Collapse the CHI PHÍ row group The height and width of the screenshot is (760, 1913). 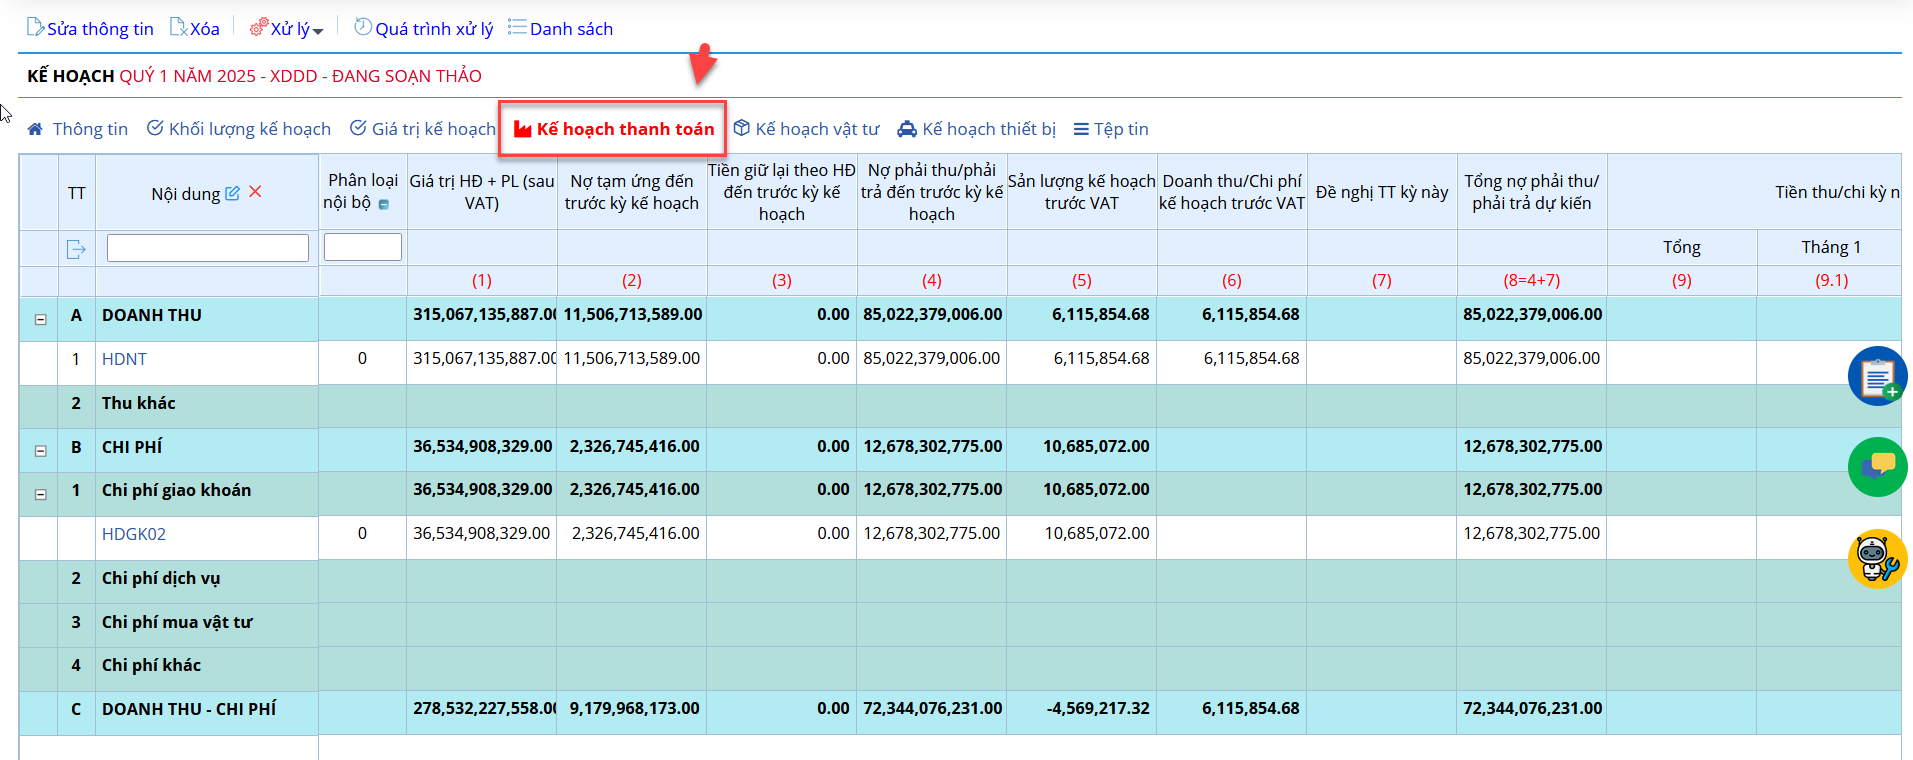[x=41, y=451]
